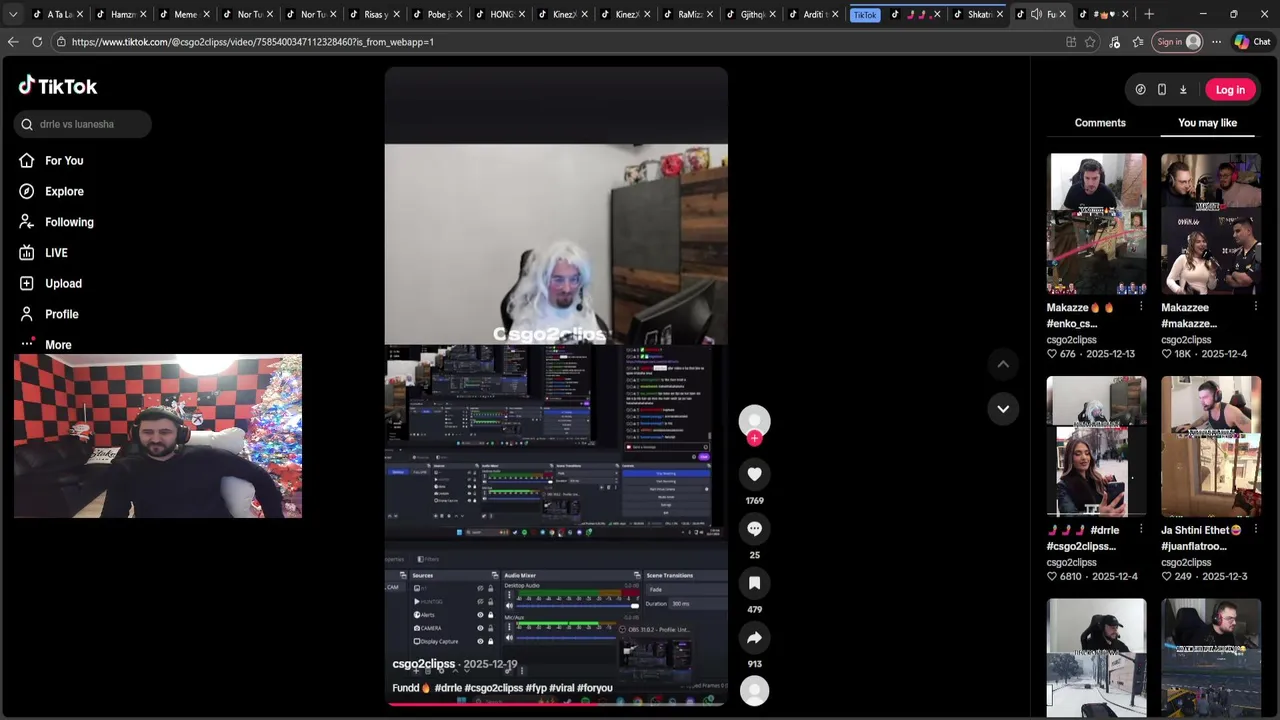Reload the page with refresh icon

point(37,42)
